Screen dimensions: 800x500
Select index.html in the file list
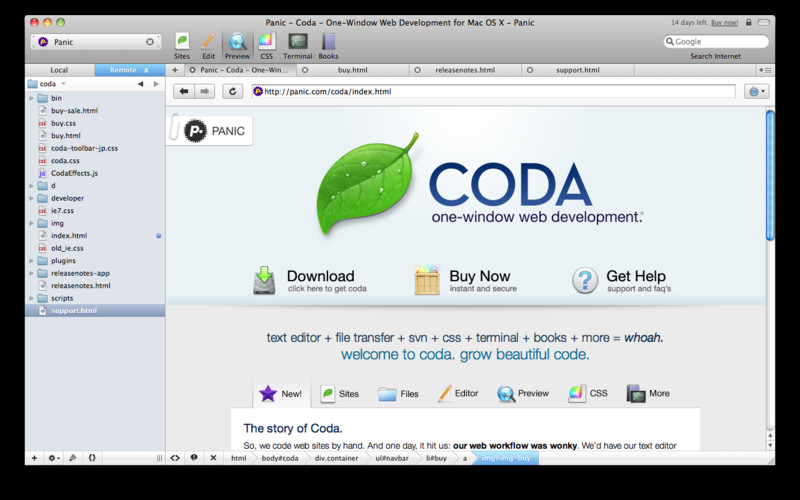(95, 236)
